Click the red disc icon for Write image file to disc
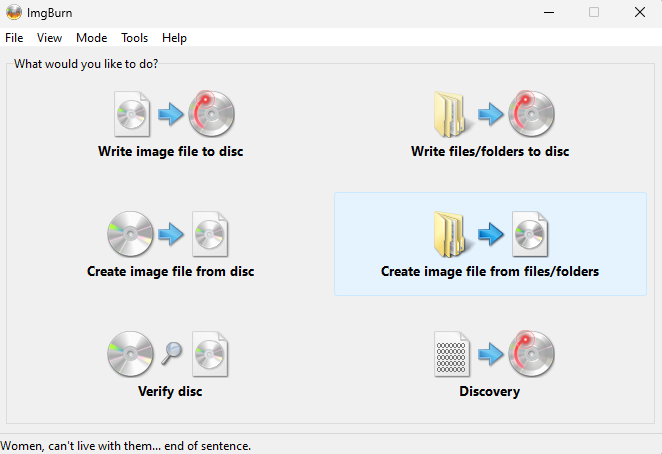 pos(211,113)
